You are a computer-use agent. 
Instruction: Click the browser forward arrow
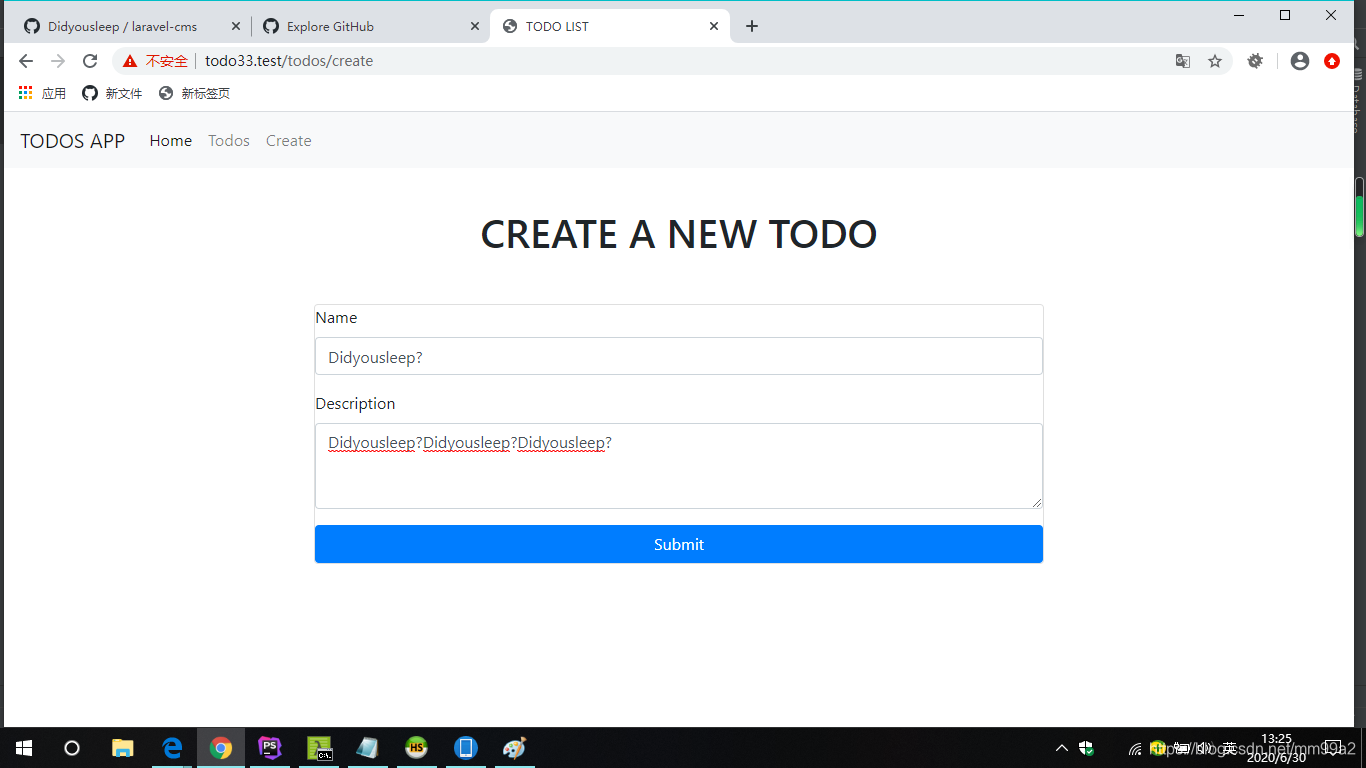[58, 61]
